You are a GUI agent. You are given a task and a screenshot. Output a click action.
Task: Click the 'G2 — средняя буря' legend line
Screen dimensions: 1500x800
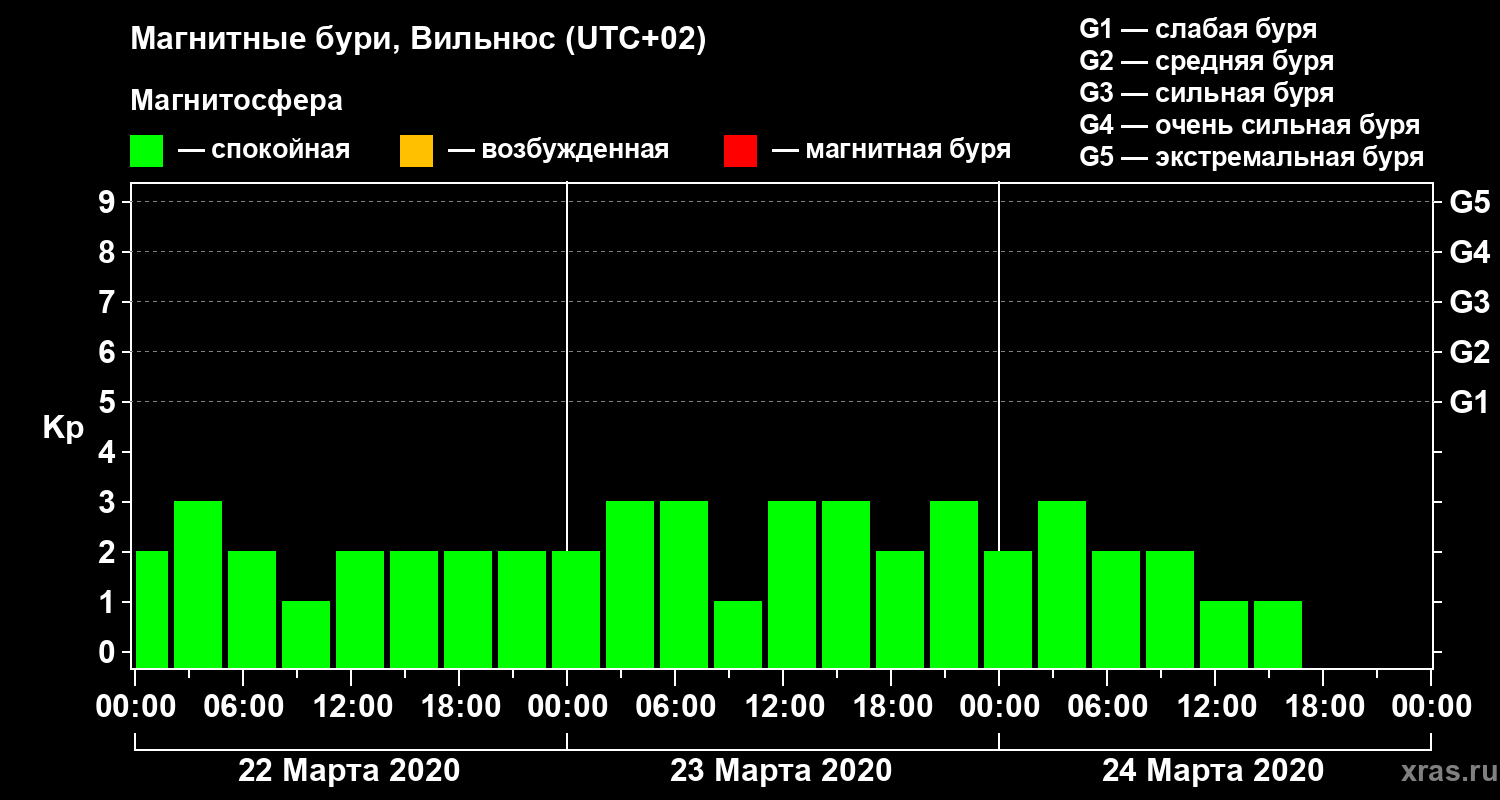(x=1206, y=61)
